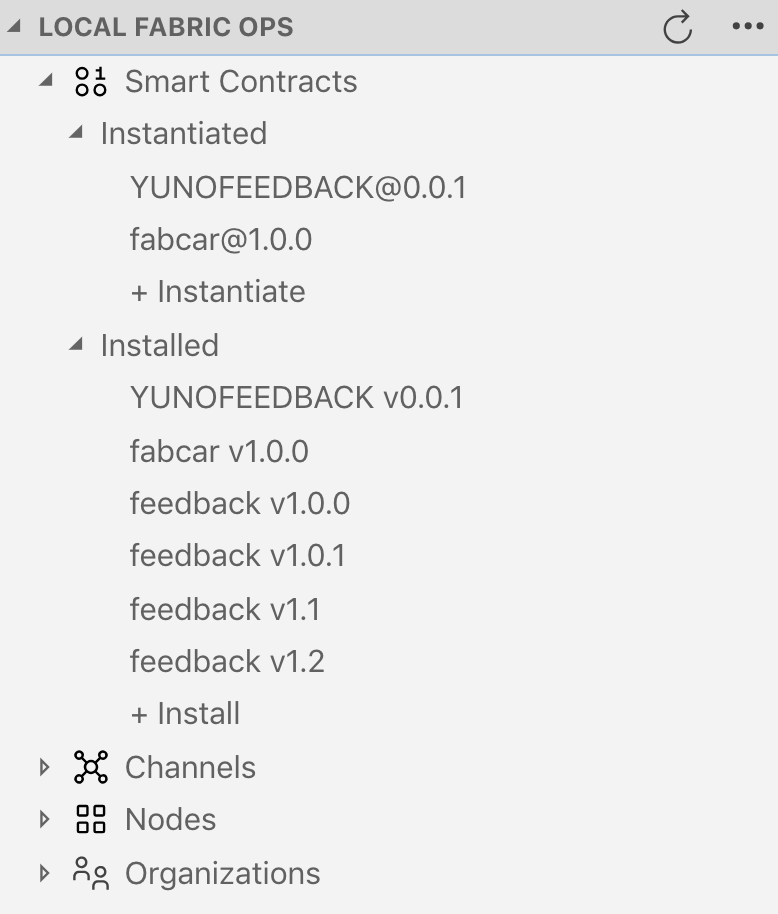Click the Nodes grid icon
The height and width of the screenshot is (914, 778).
click(91, 819)
